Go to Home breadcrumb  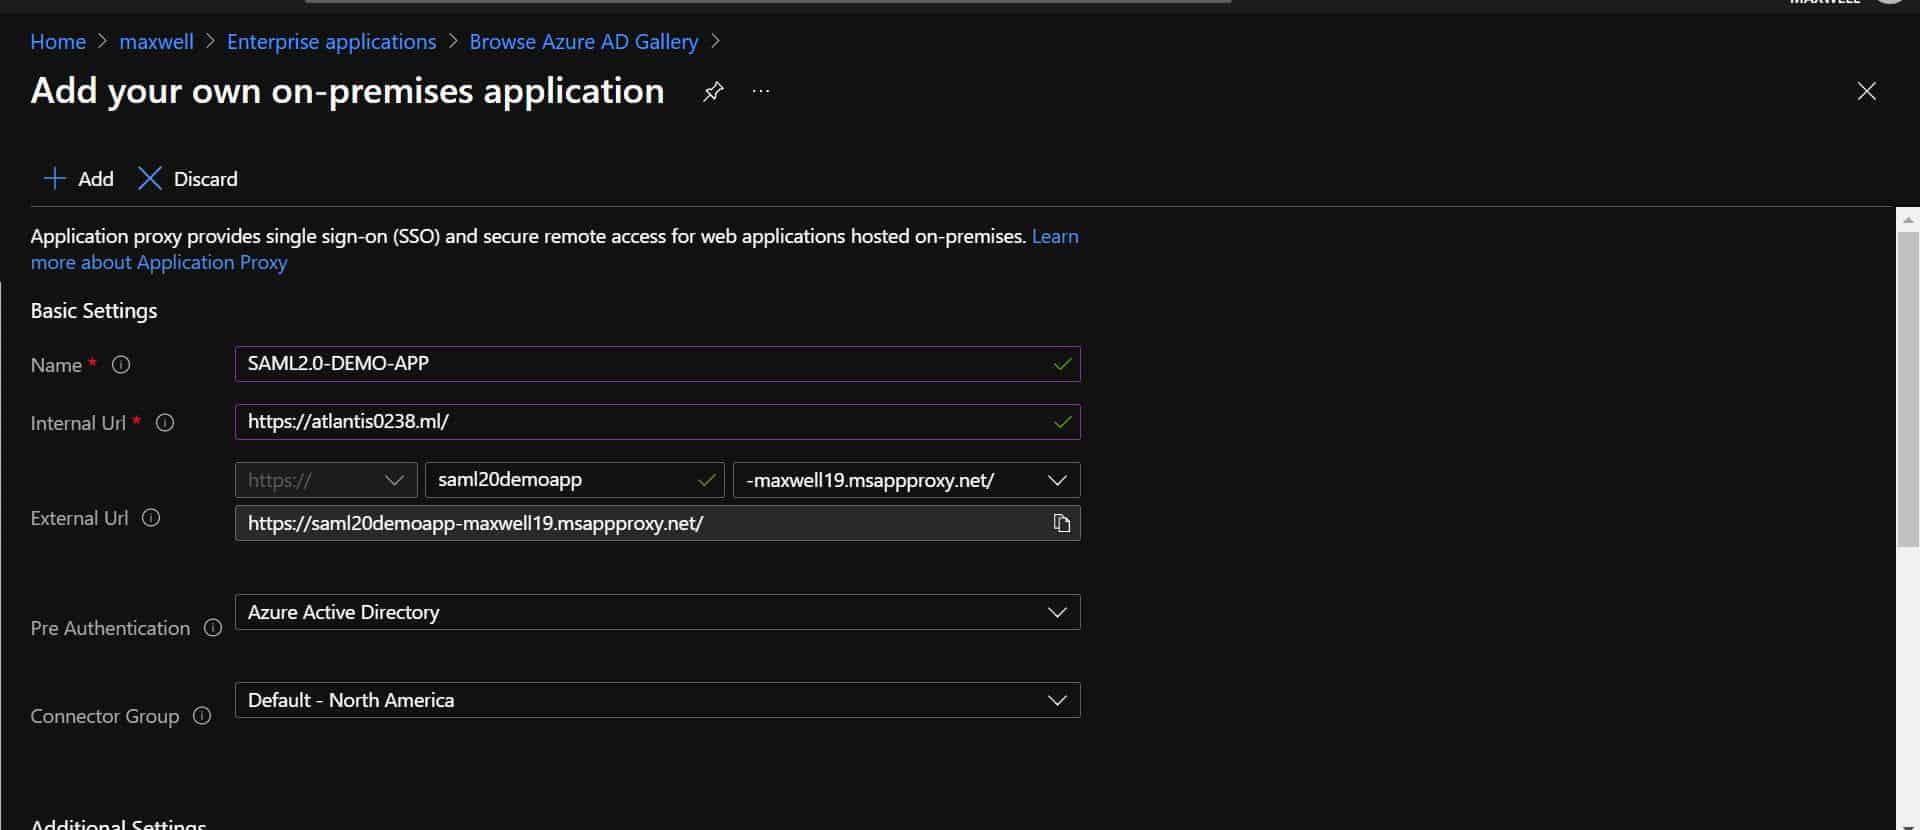pos(58,42)
